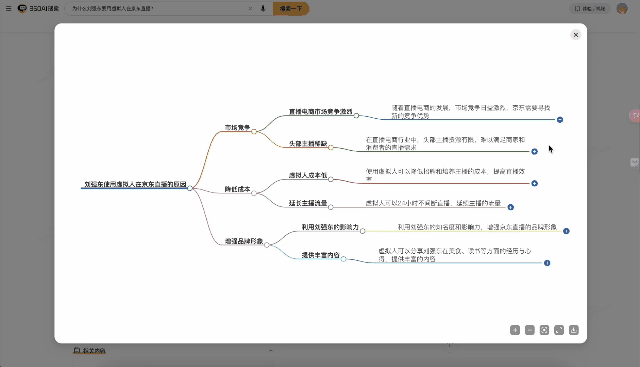Select the 提供丰富内容 node
Image resolution: width=640 pixels, height=367 pixels.
coord(320,255)
